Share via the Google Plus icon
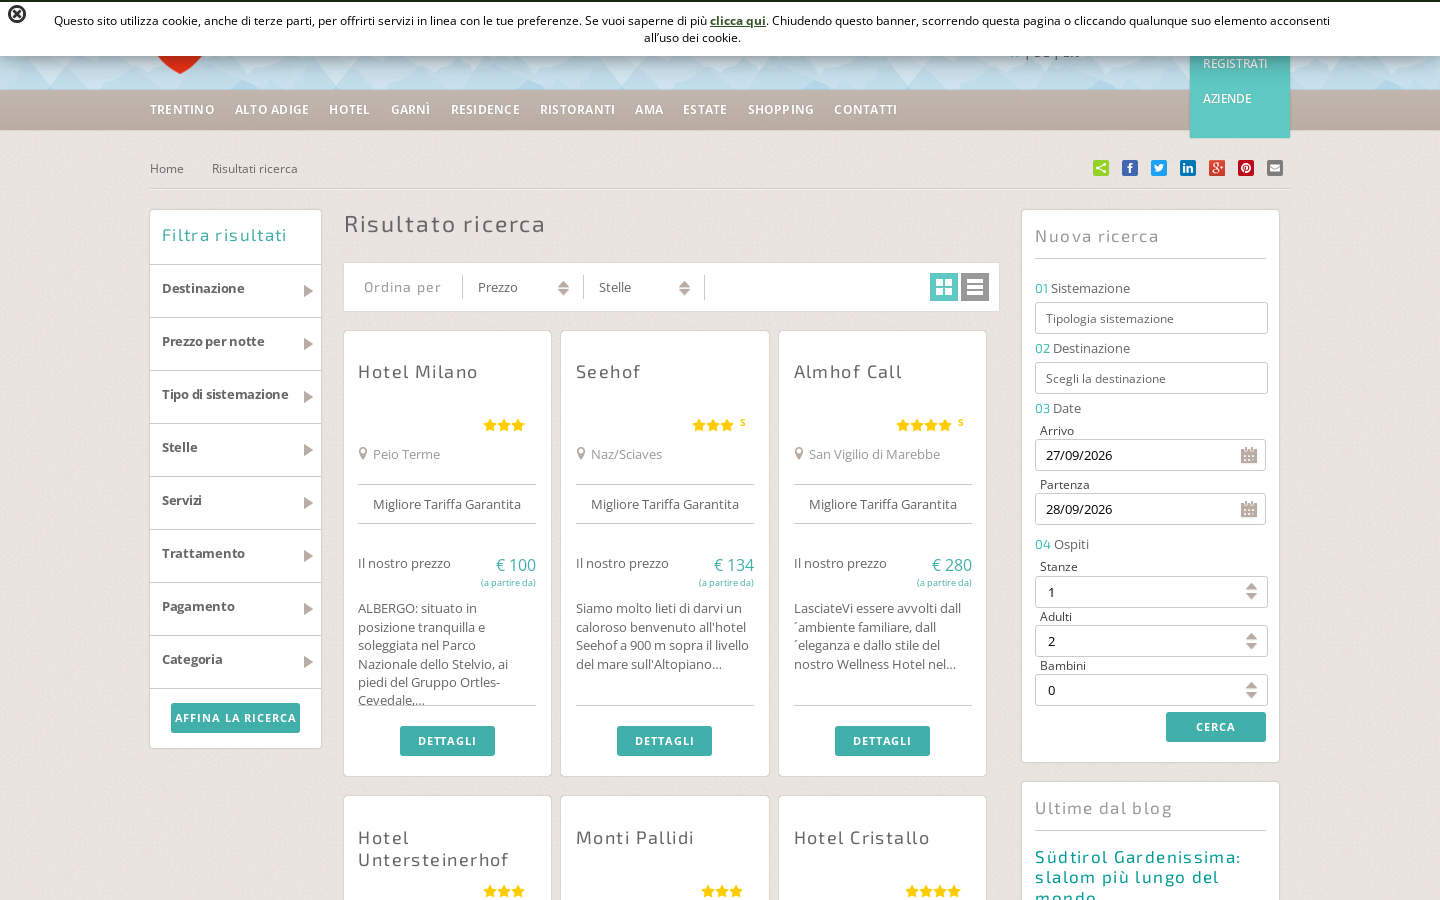 click(1217, 168)
